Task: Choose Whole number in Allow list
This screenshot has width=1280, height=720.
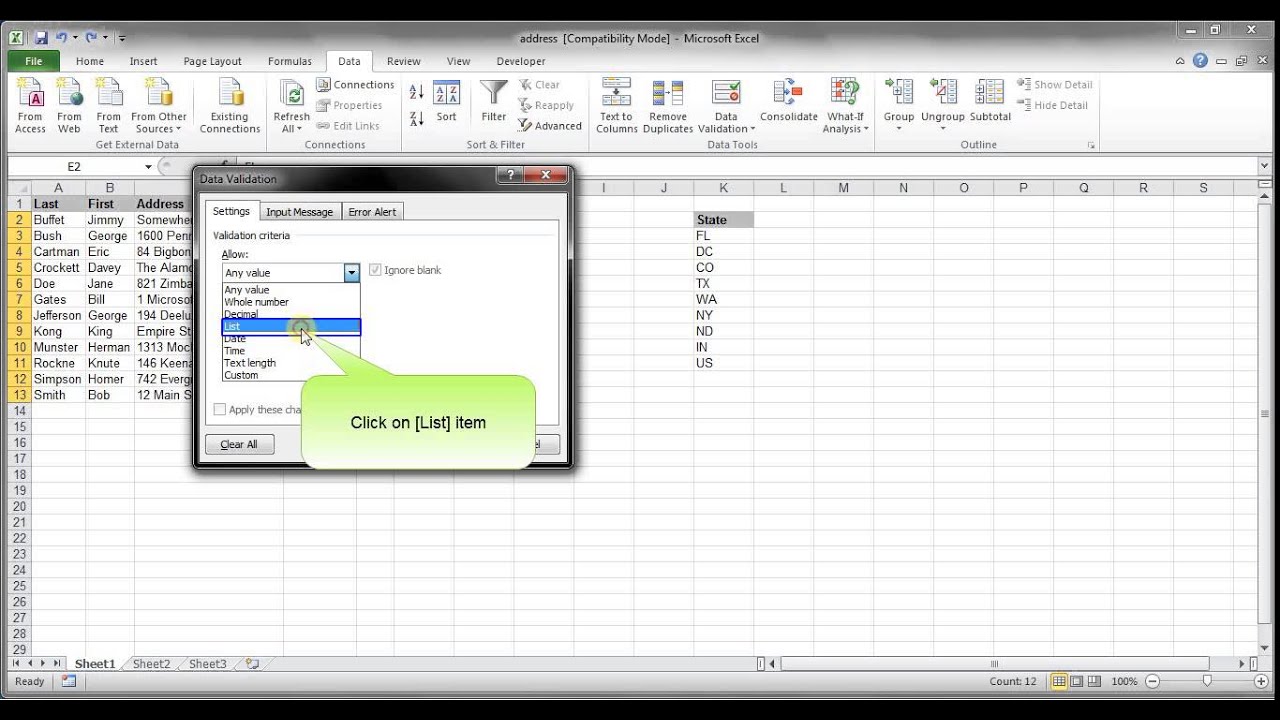Action: (290, 302)
